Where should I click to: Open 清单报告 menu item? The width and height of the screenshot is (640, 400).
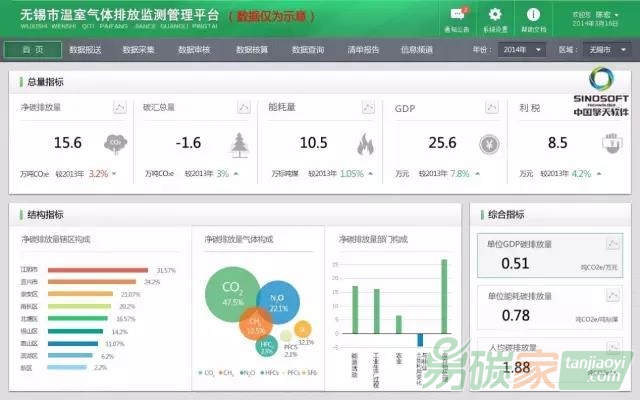click(x=362, y=49)
